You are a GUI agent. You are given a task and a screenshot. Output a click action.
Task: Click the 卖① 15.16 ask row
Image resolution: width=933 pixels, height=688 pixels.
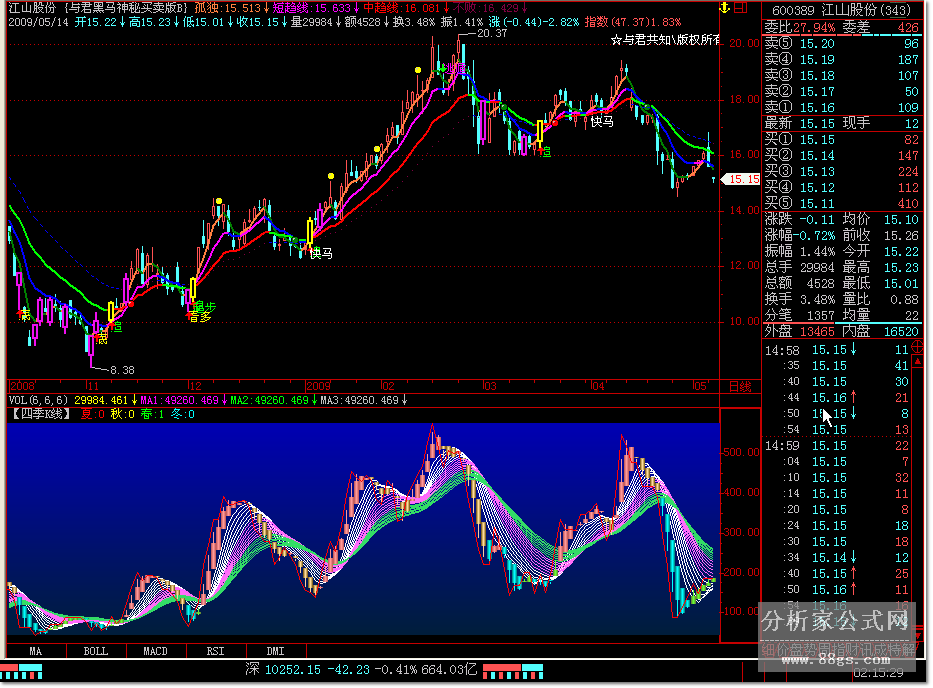841,108
